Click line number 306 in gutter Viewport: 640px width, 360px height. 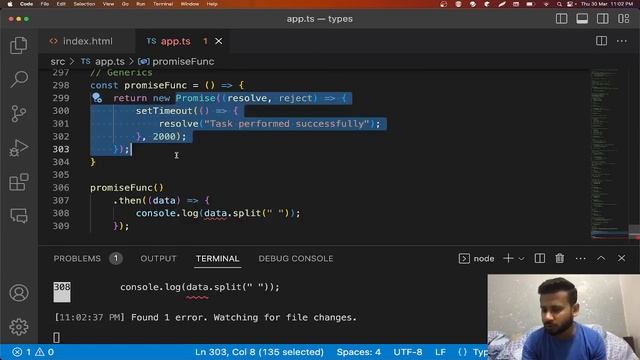(61, 187)
